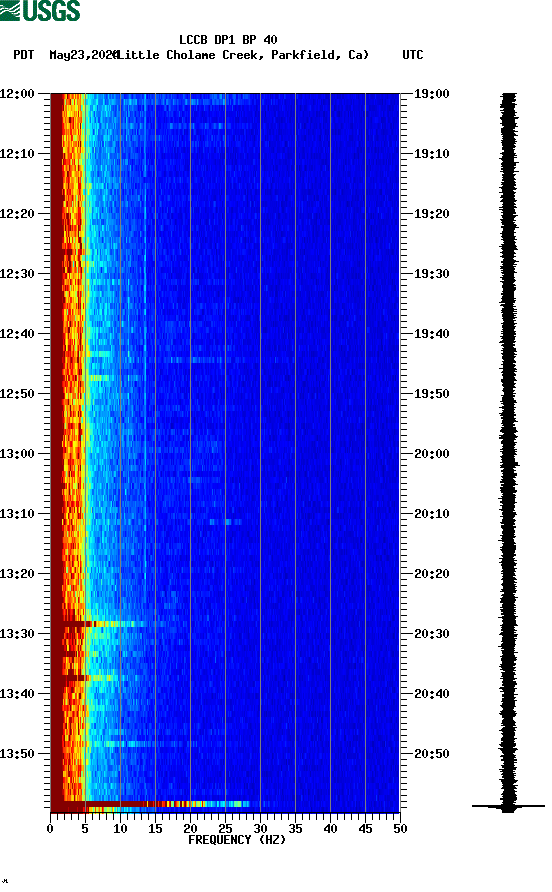Click the '19:00' UTC time label
The height and width of the screenshot is (892, 552).
coord(432,94)
